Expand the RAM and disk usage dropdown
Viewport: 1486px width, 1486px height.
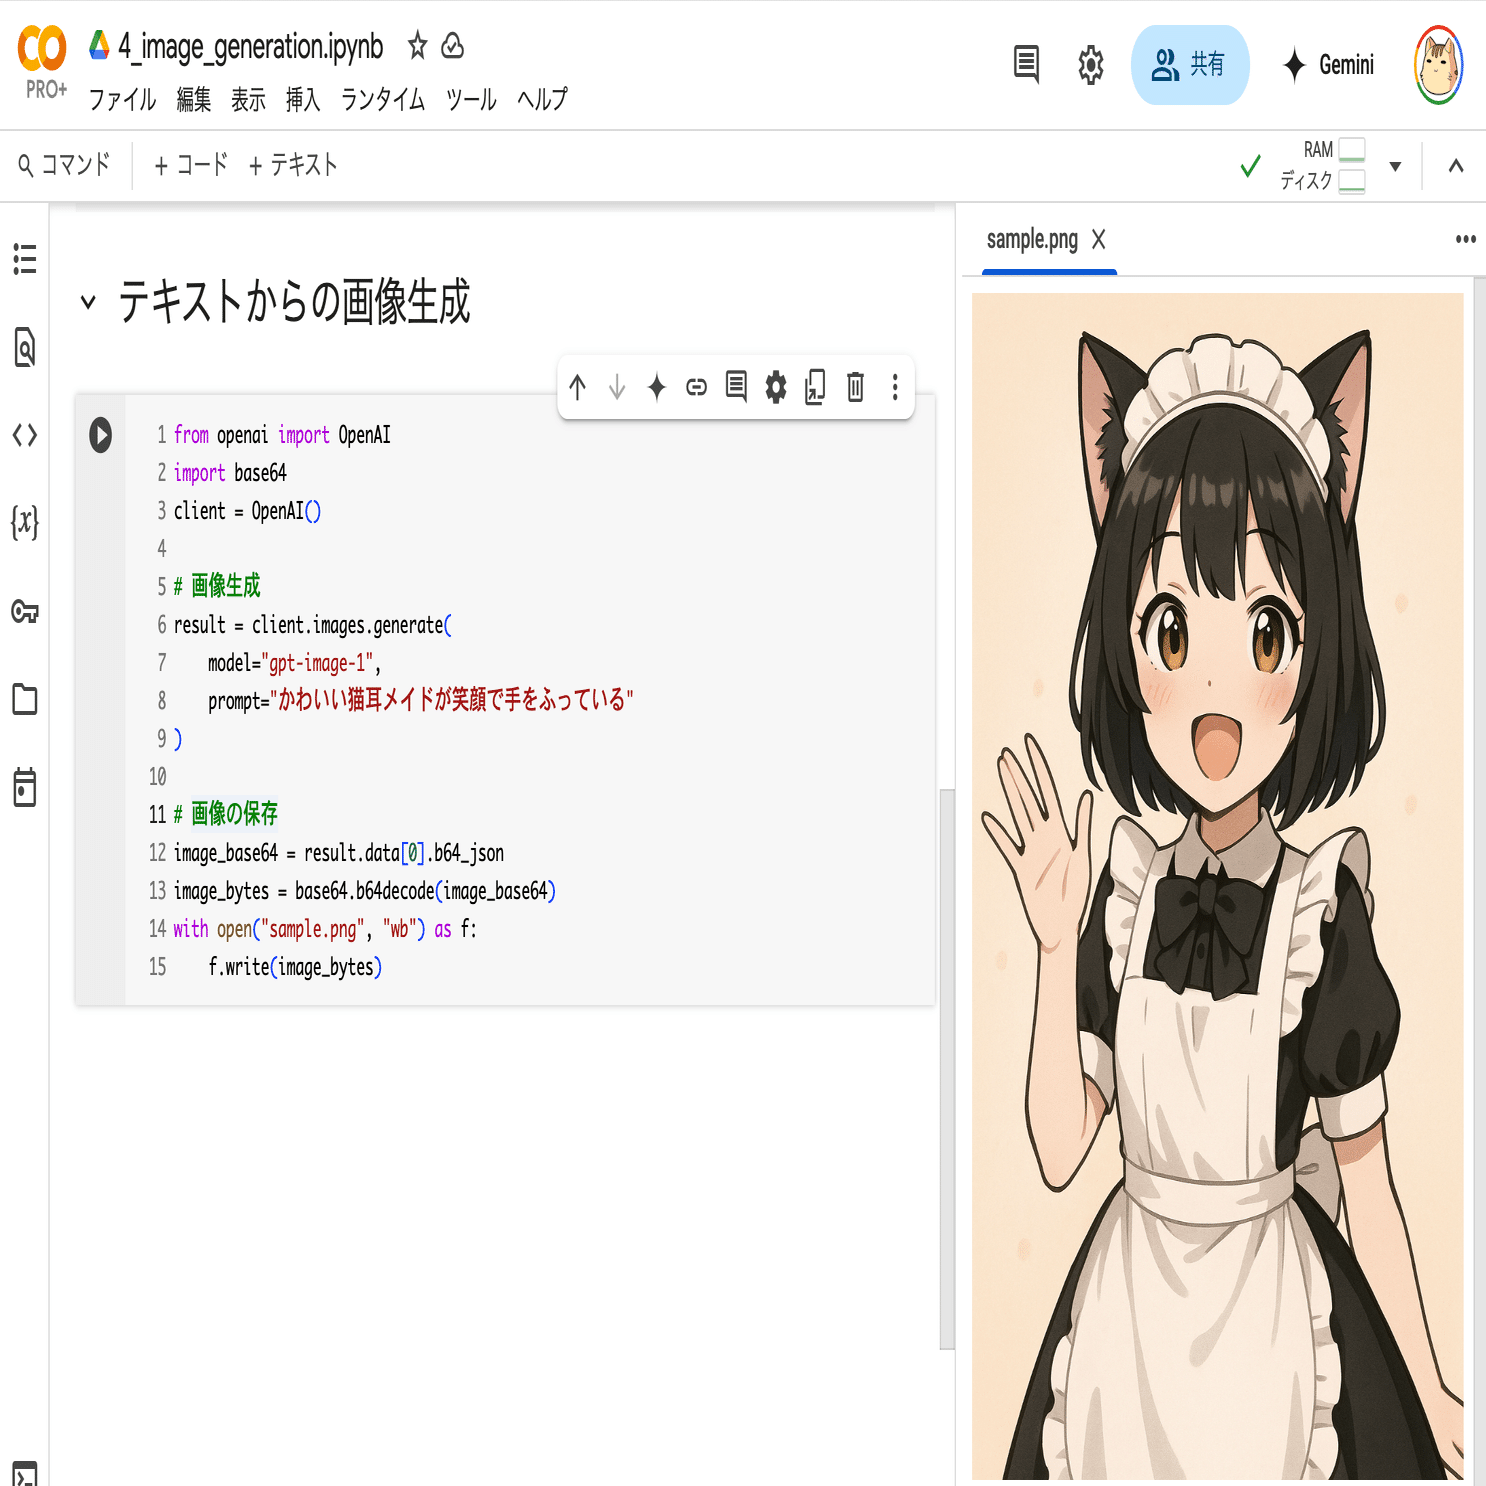click(1396, 166)
